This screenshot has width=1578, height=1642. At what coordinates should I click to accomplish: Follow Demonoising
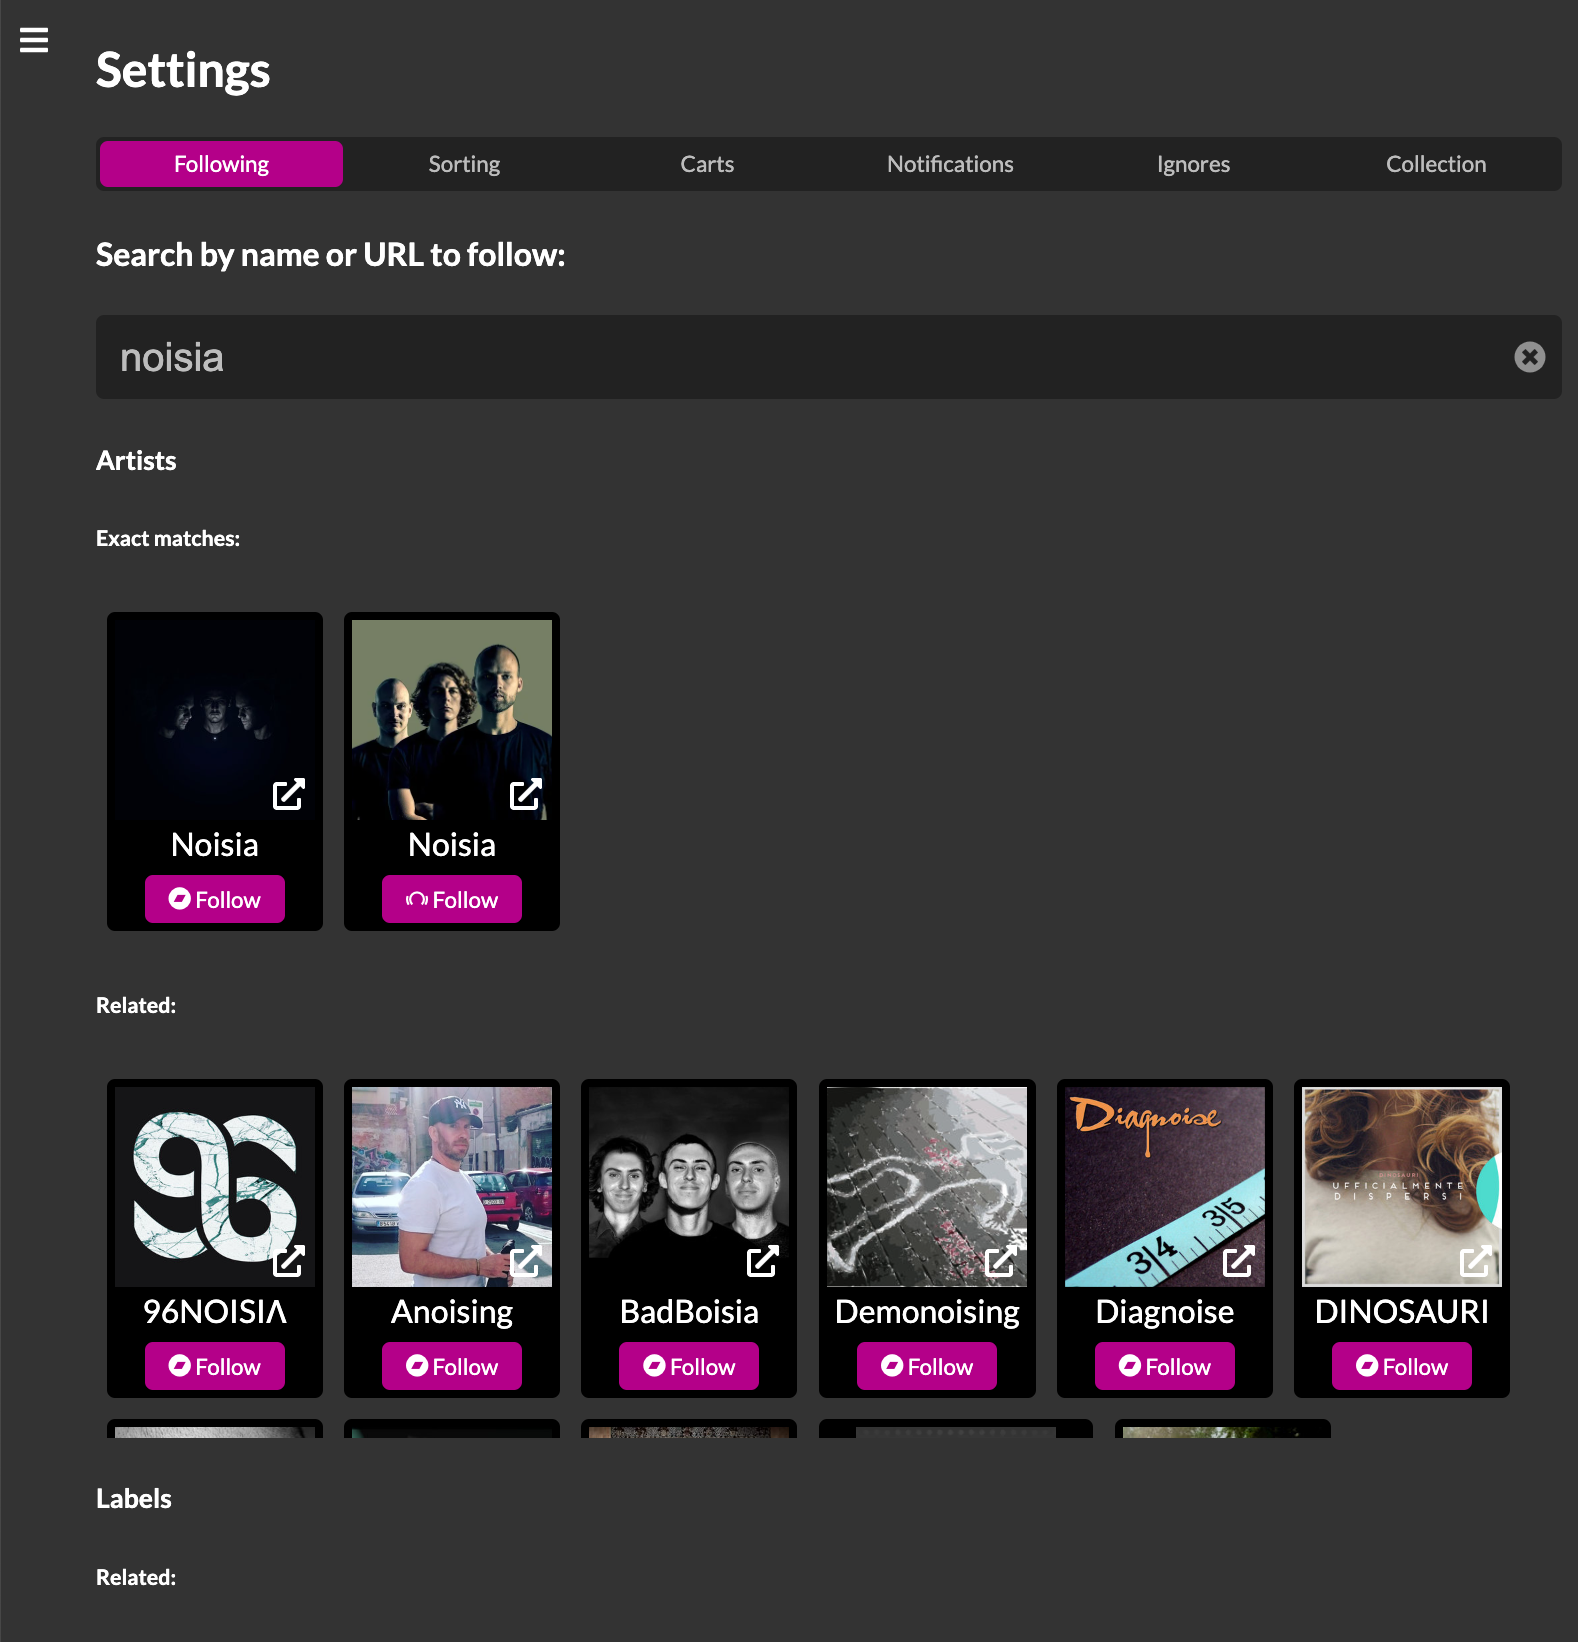coord(927,1366)
